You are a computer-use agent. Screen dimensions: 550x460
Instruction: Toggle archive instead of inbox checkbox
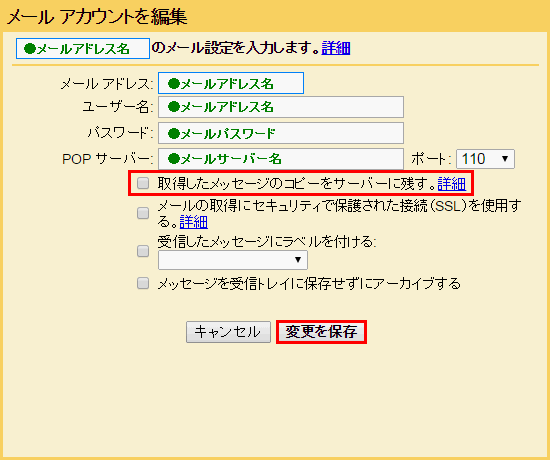[x=143, y=283]
